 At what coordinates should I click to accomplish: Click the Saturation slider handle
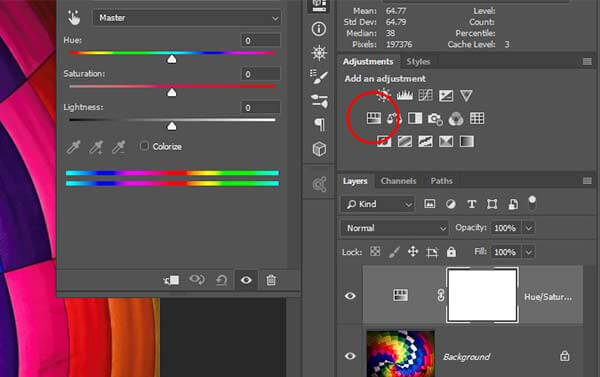[x=172, y=93]
